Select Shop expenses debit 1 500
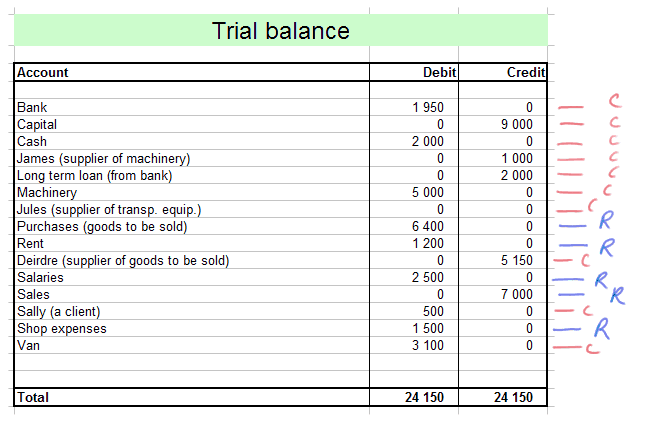Image resolution: width=651 pixels, height=423 pixels. [414, 328]
